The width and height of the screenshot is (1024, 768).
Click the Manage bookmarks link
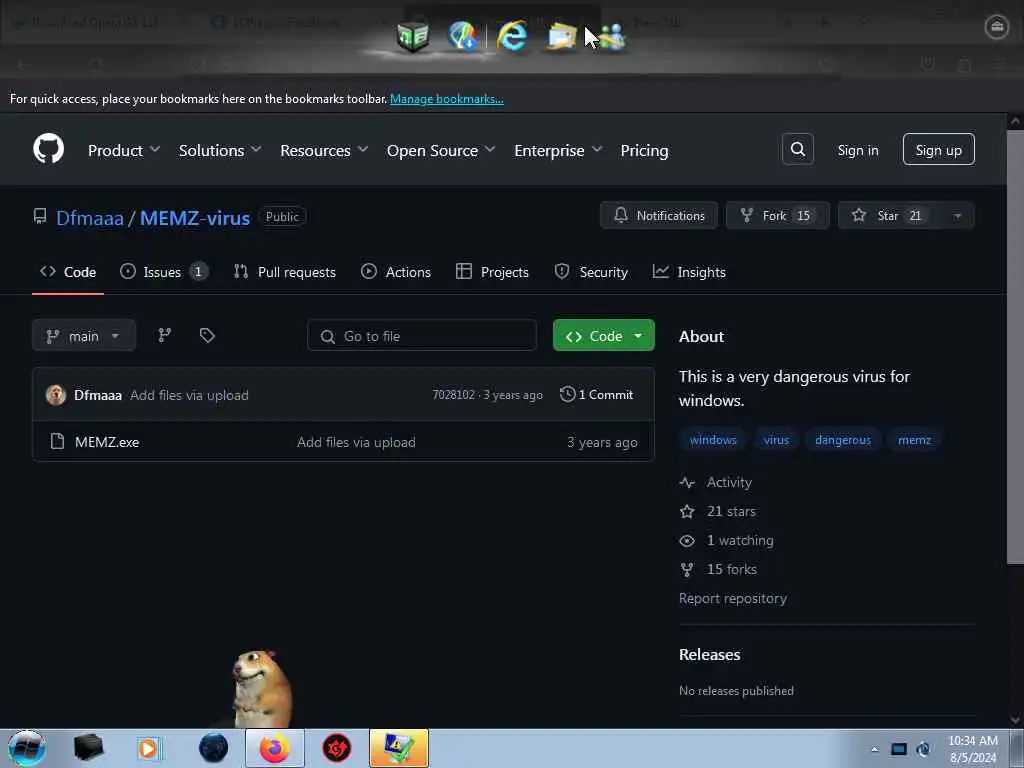click(x=447, y=99)
